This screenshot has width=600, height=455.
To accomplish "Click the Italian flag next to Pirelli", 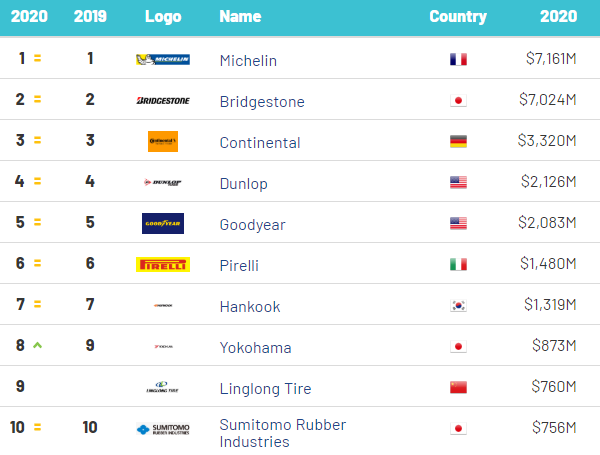I will [x=458, y=264].
